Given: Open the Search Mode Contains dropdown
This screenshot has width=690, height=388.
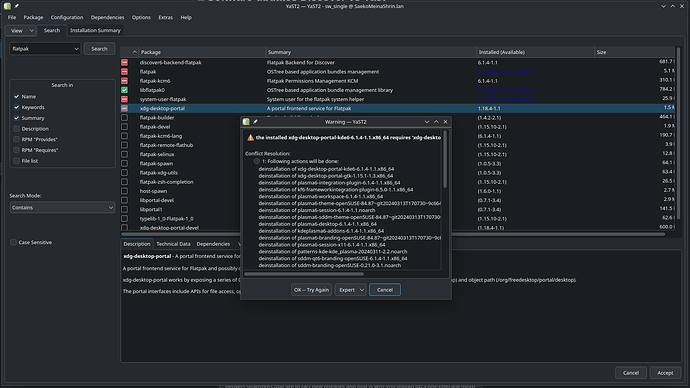Looking at the screenshot, I should (62, 208).
